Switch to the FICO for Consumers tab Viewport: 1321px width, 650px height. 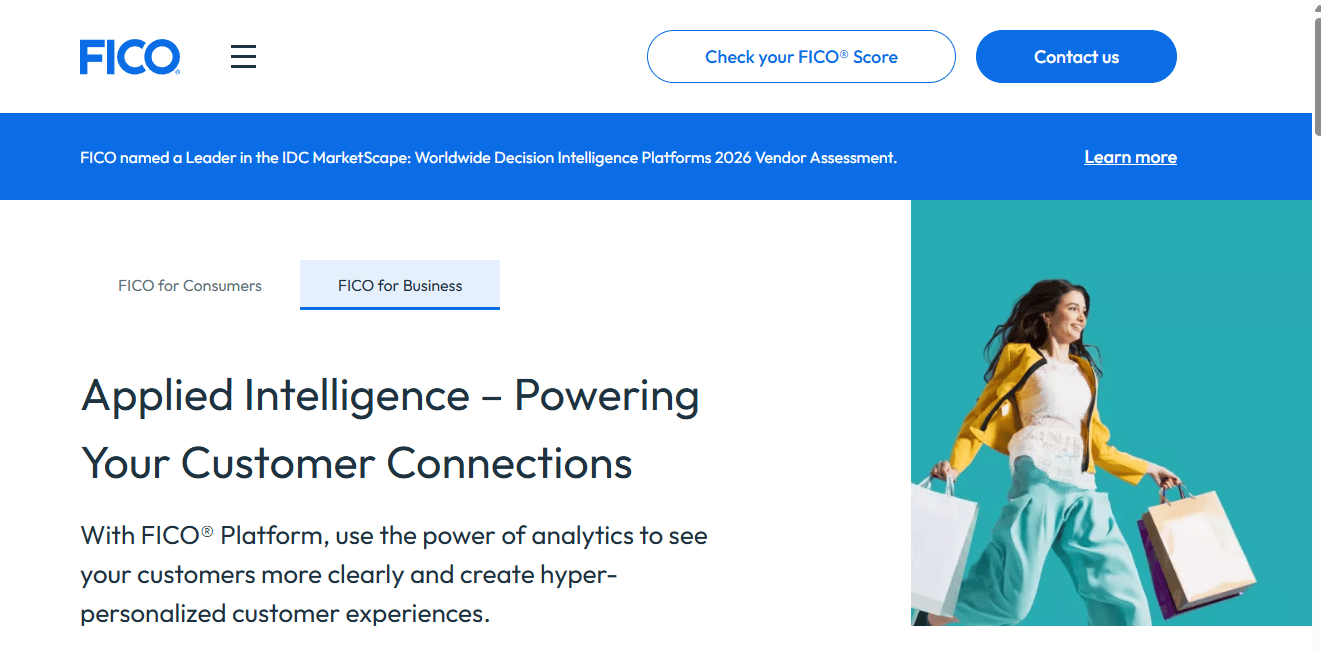click(x=190, y=285)
